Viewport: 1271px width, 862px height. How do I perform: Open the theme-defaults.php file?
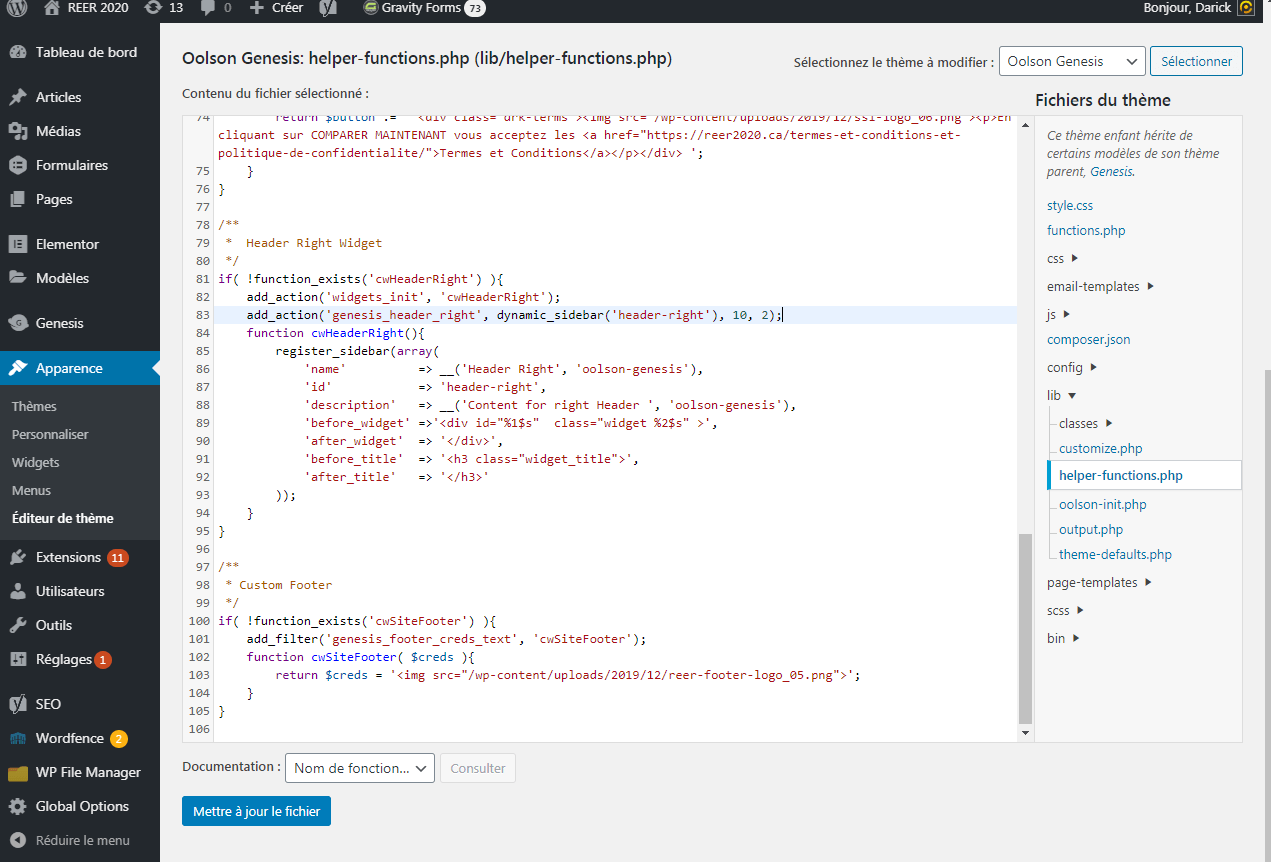click(x=1115, y=554)
